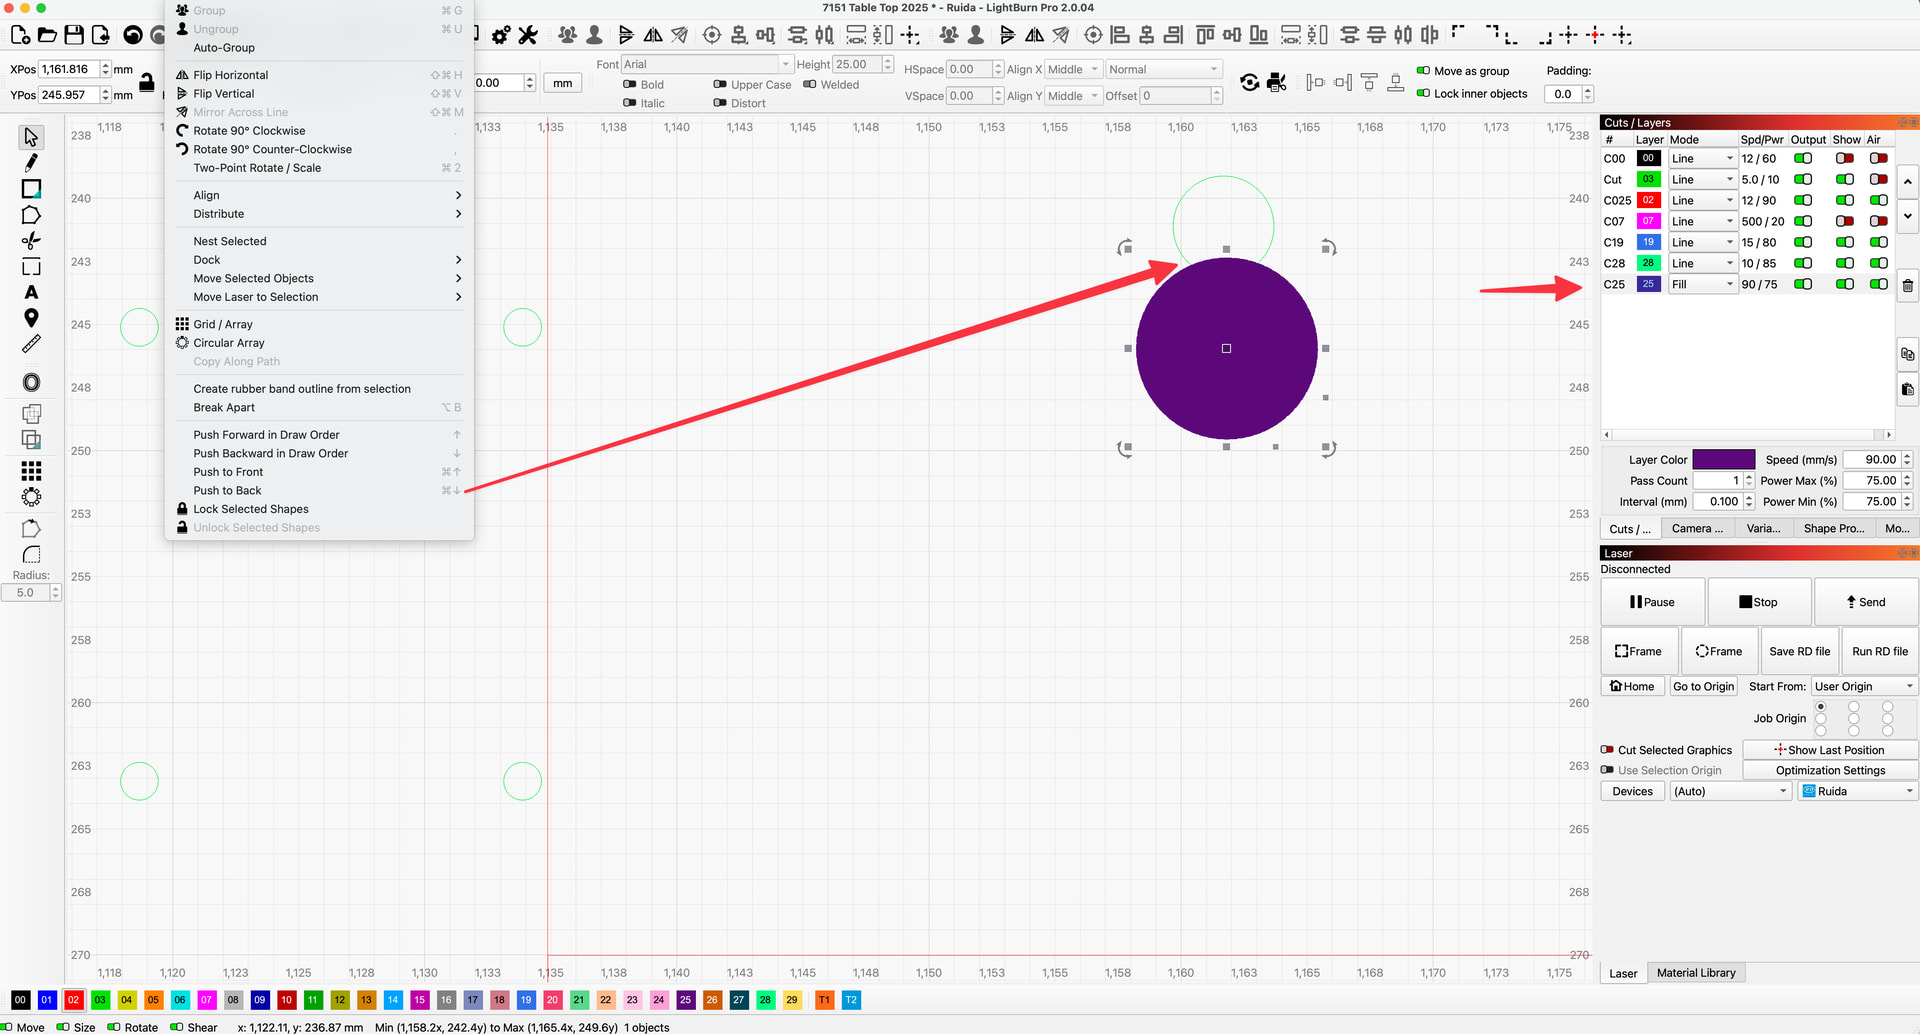Click the purple Layer Color swatch
Image resolution: width=1920 pixels, height=1034 pixels.
pos(1723,460)
